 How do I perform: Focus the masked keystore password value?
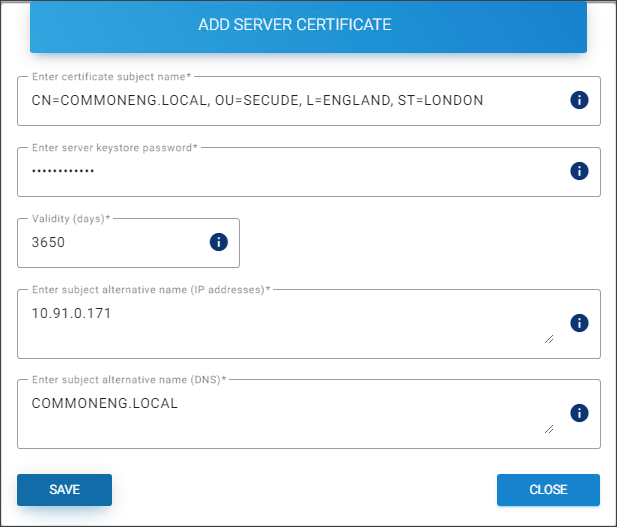[x=63, y=171]
